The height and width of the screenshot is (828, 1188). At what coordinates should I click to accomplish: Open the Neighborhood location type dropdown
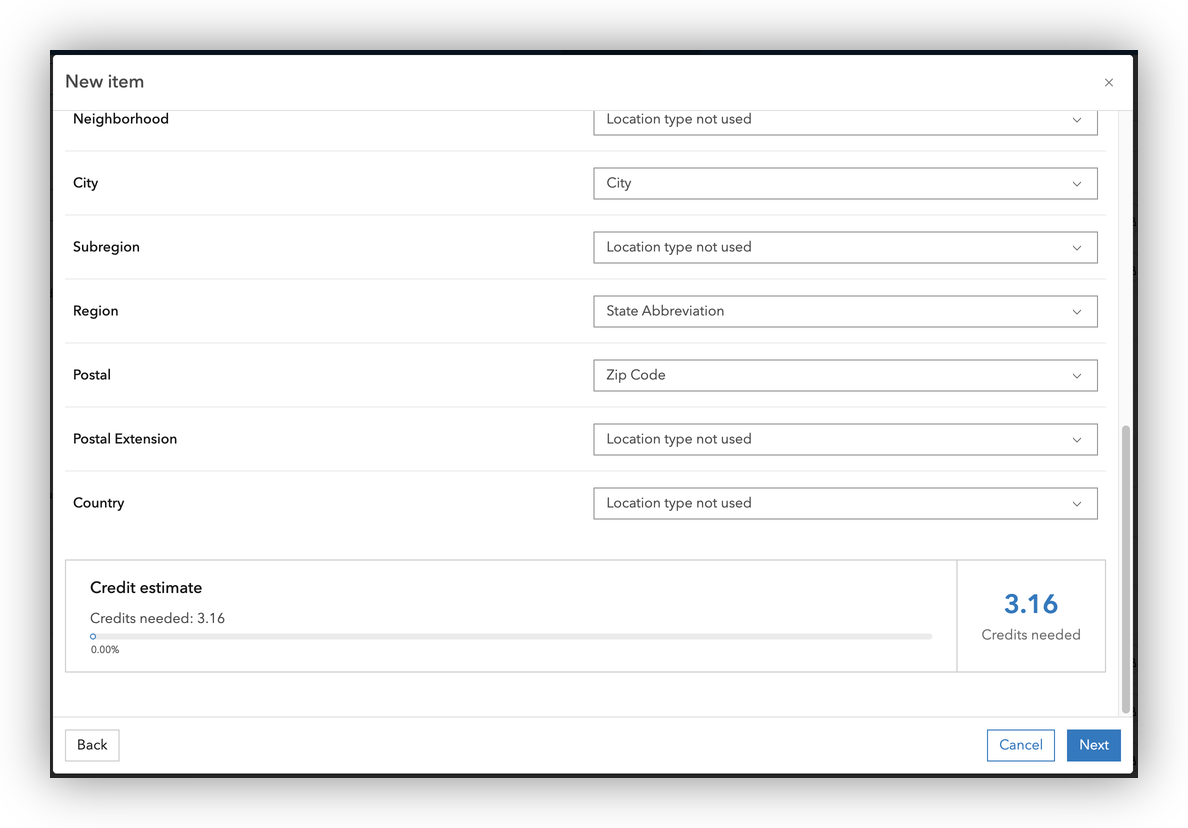(x=844, y=120)
